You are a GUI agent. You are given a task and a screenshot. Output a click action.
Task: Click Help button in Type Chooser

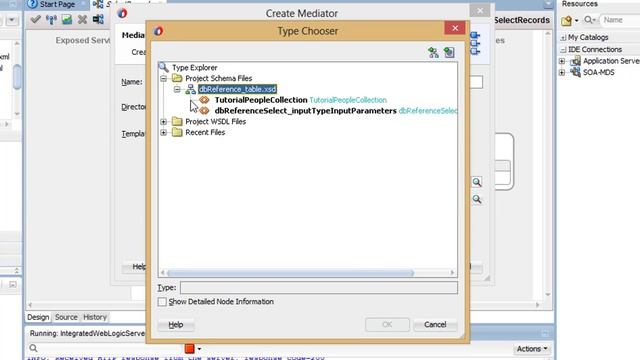tap(176, 324)
